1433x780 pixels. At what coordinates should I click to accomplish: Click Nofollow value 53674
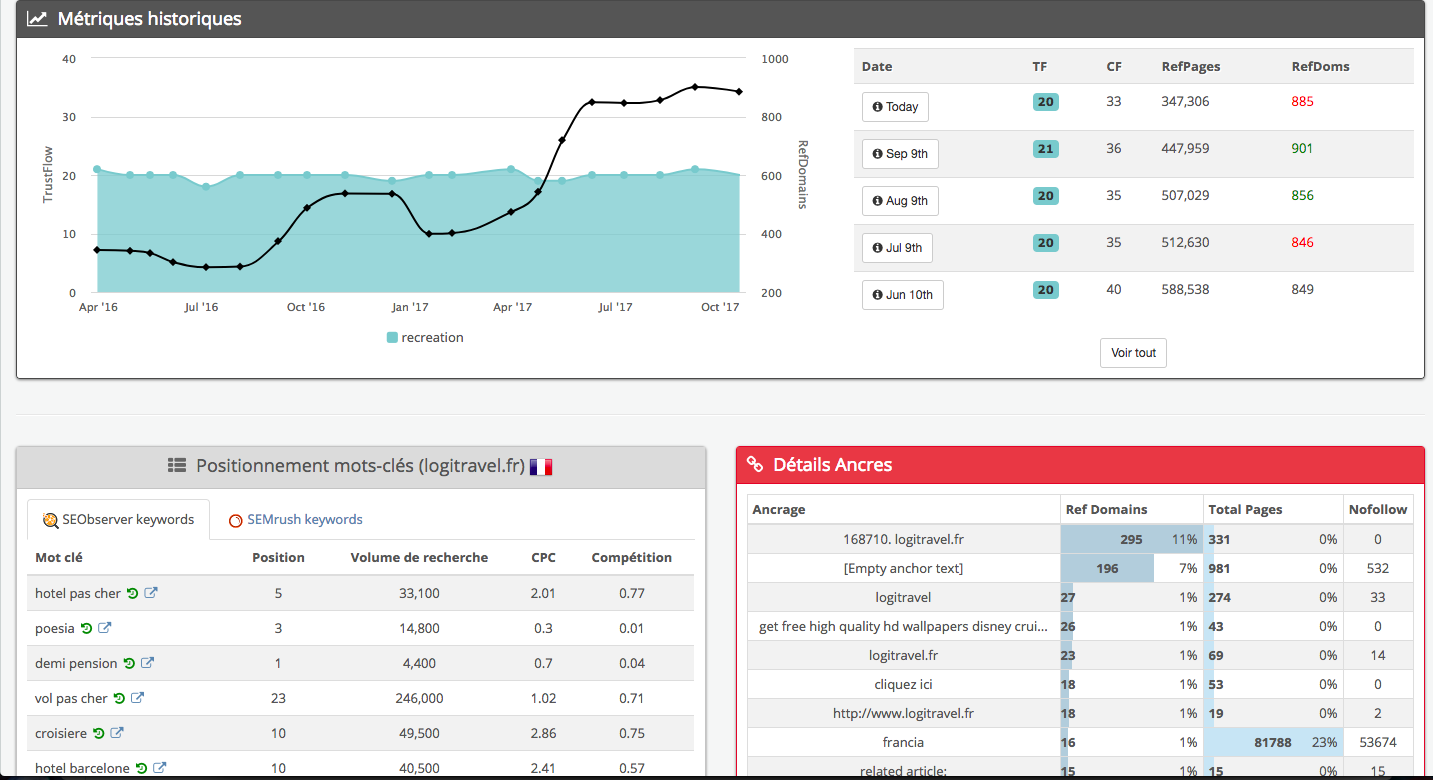point(1378,743)
